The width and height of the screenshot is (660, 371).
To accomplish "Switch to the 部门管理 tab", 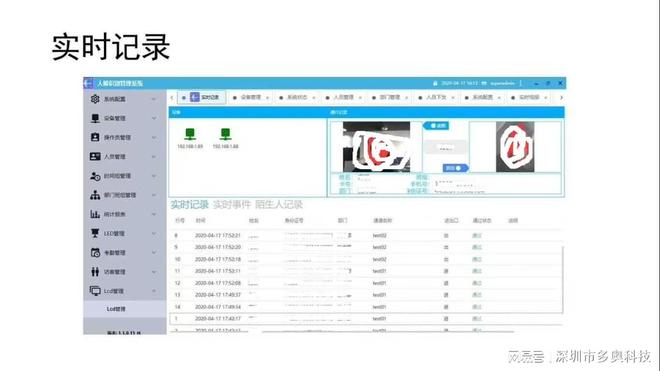I will (390, 97).
